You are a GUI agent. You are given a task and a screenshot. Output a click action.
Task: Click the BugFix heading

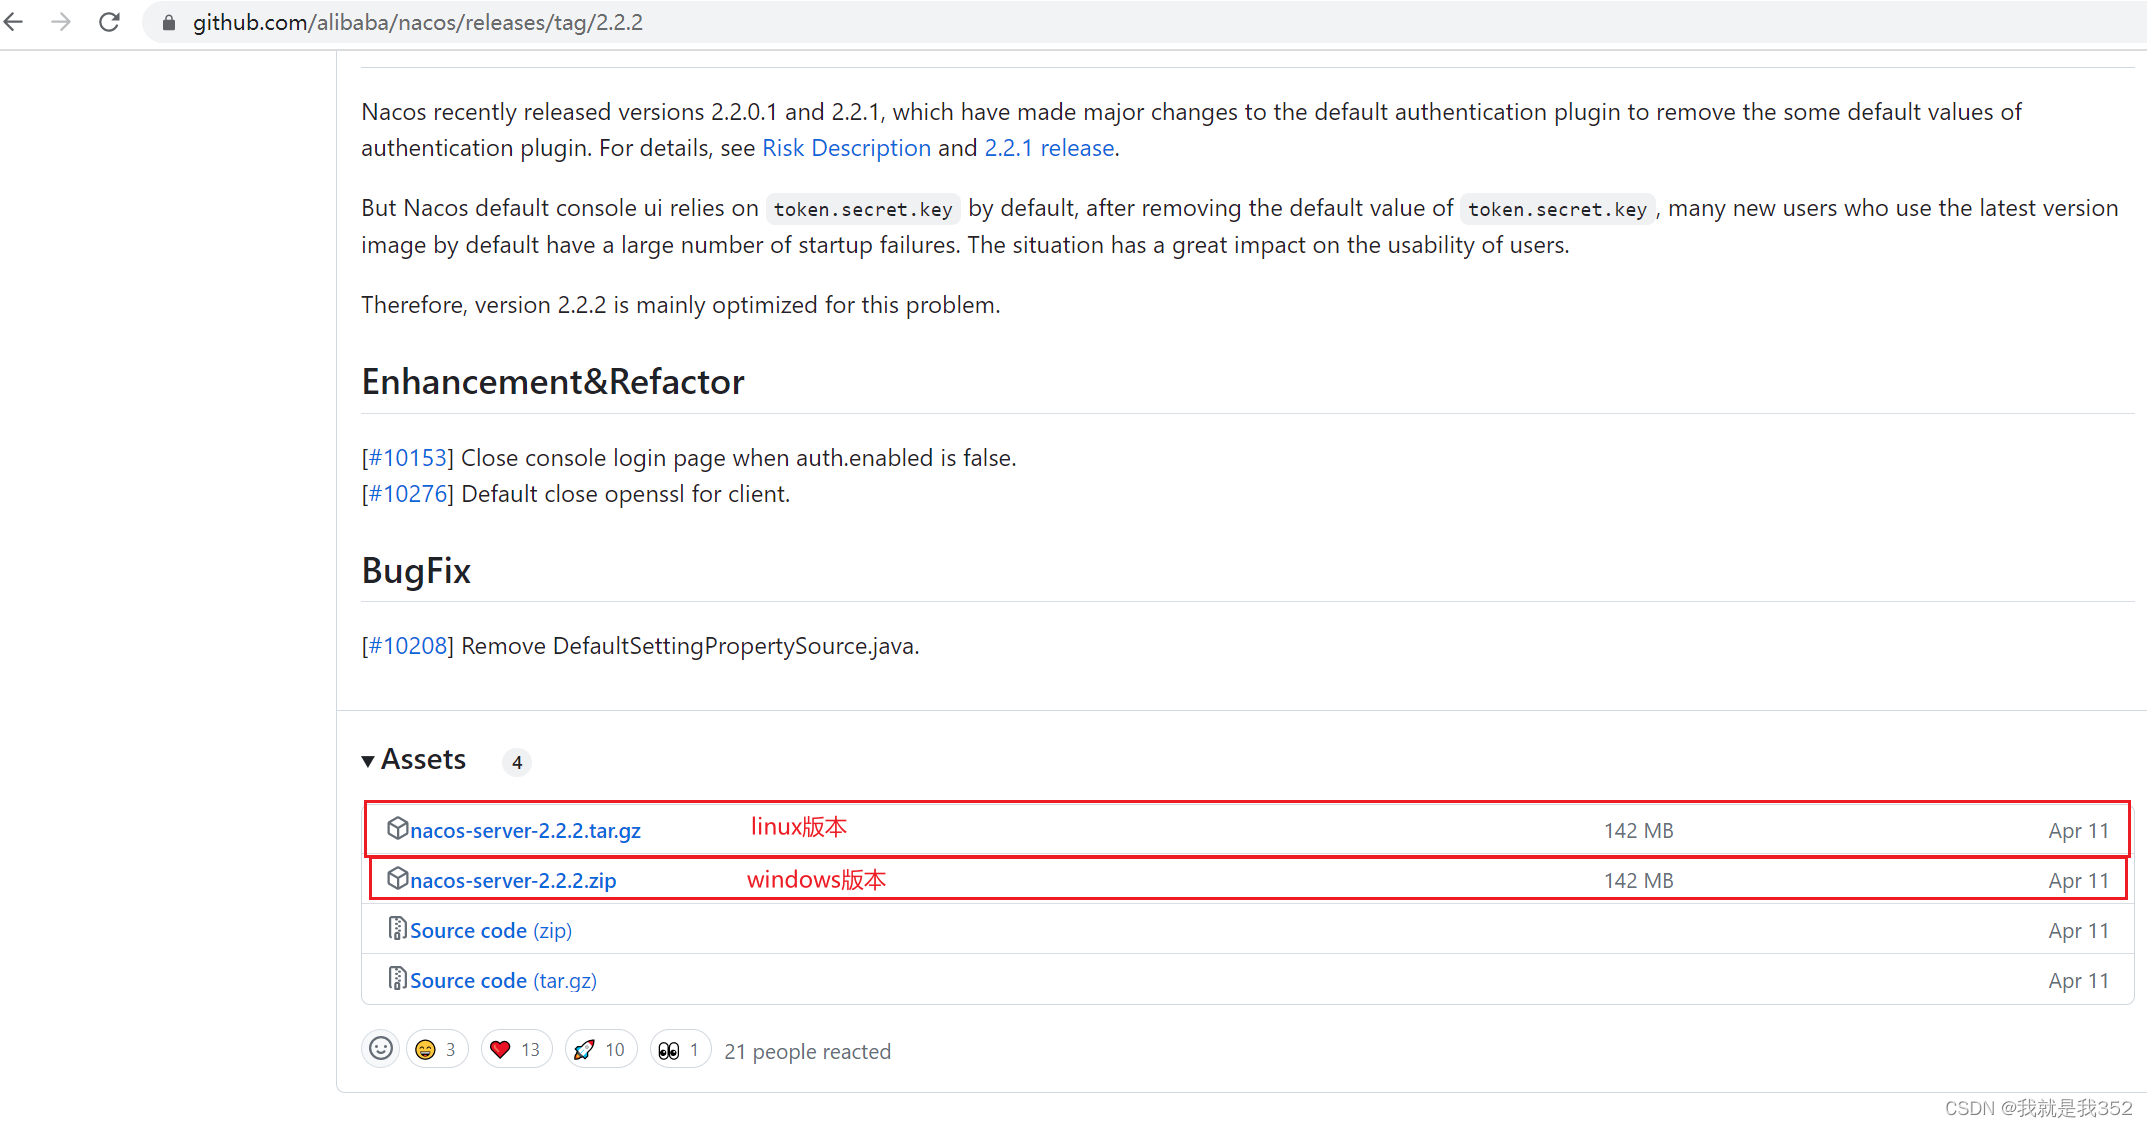[x=416, y=571]
